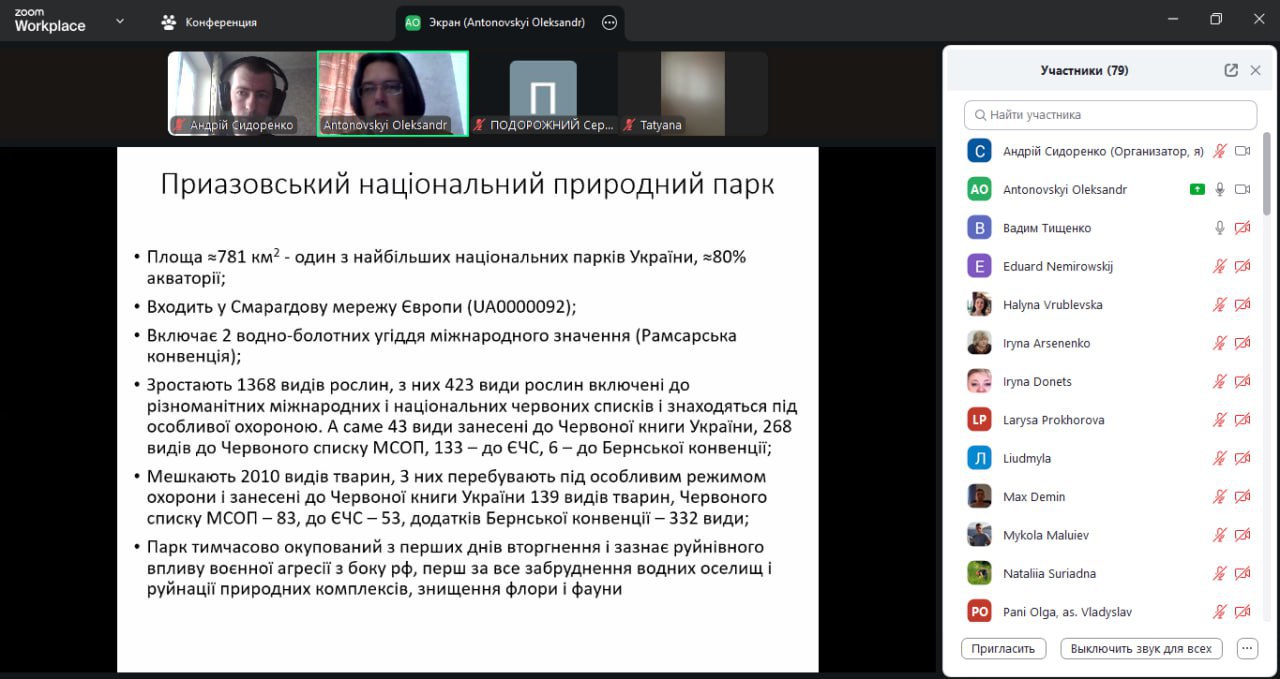Screen dimensions: 1280x679
Task: Click muted mic icon for Андрій Сидоренко
Action: coord(1219,151)
